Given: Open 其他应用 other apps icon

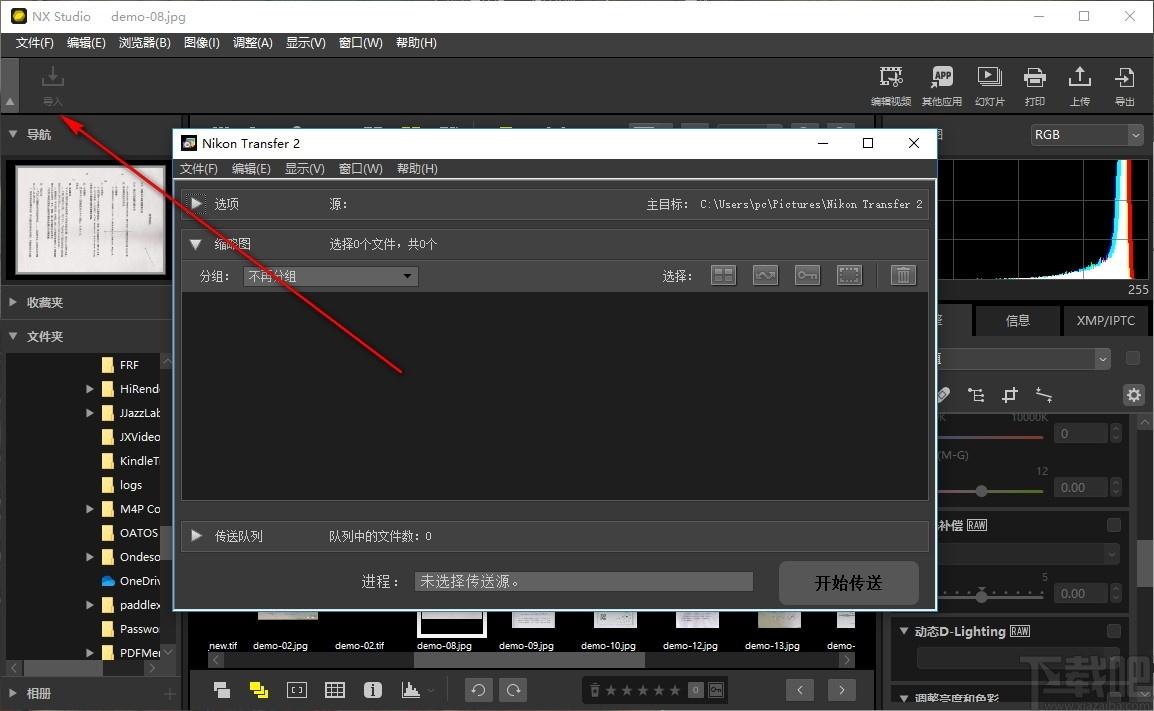Looking at the screenshot, I should (942, 85).
